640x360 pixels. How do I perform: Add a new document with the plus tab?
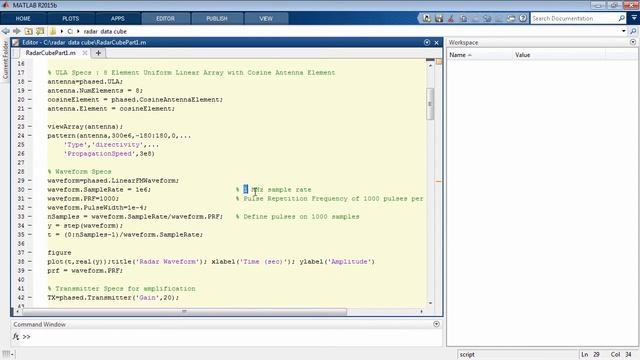point(98,53)
